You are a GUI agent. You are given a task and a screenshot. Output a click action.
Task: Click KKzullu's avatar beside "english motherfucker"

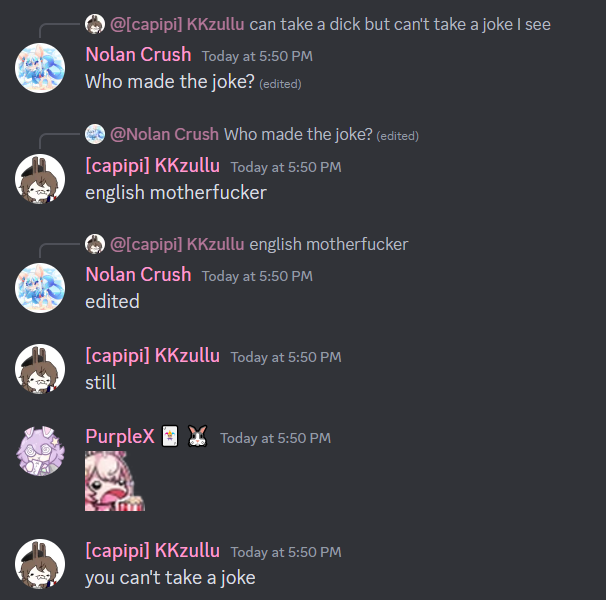pyautogui.click(x=40, y=179)
